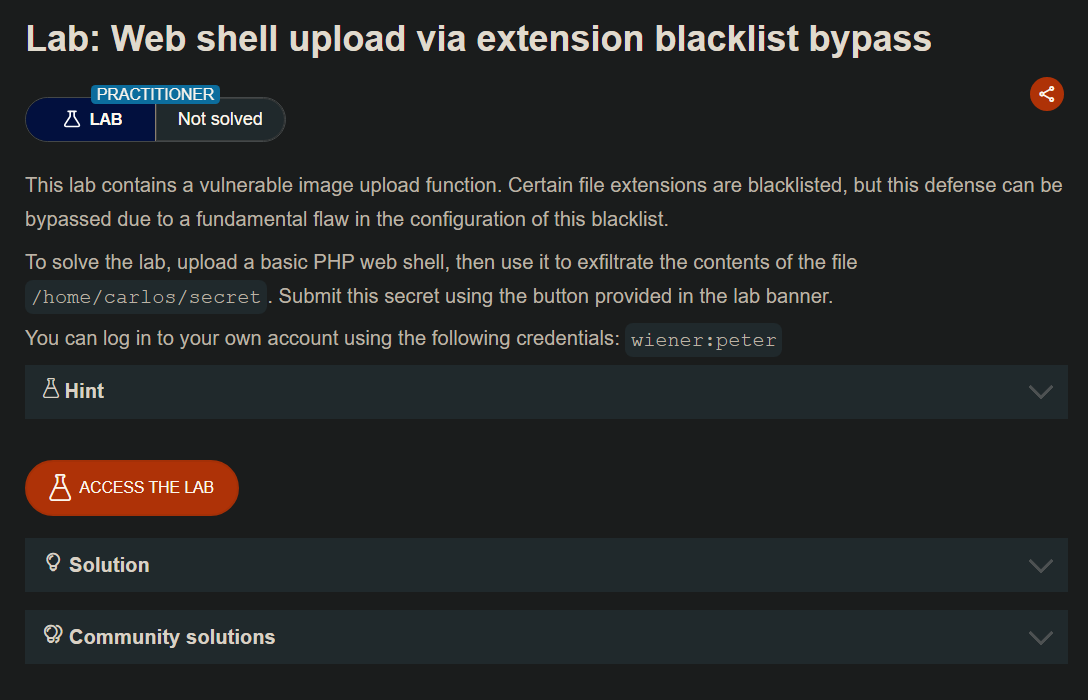Open the Community solutions heading text
Viewport: 1088px width, 700px height.
pyautogui.click(x=172, y=637)
